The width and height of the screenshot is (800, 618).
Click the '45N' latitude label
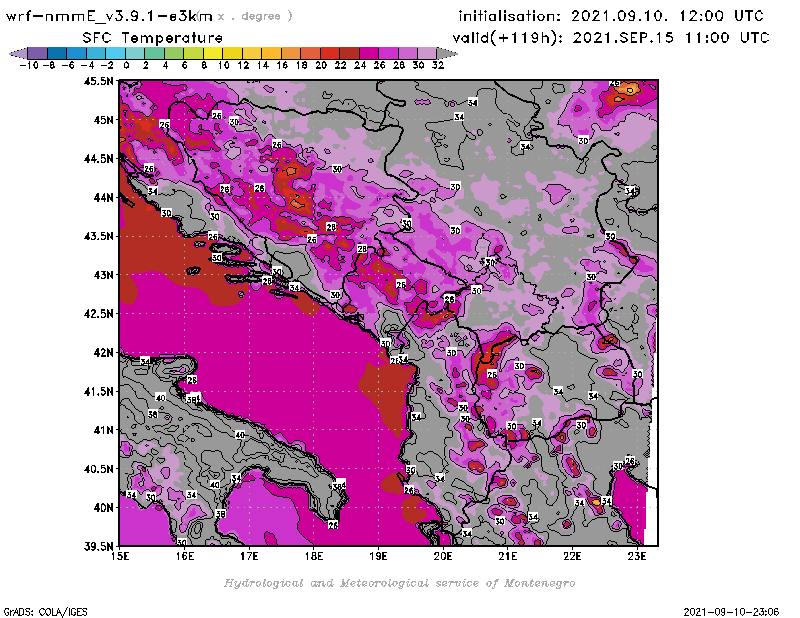tap(103, 120)
